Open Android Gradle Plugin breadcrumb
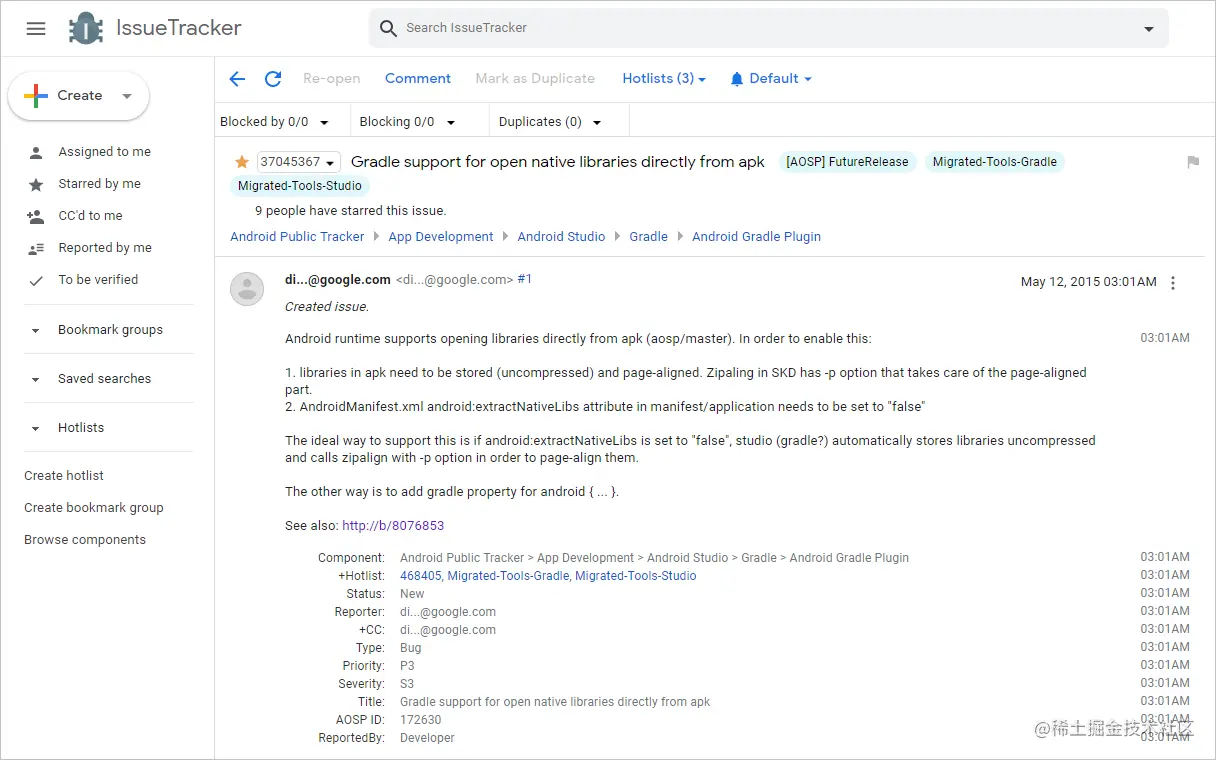 click(756, 237)
